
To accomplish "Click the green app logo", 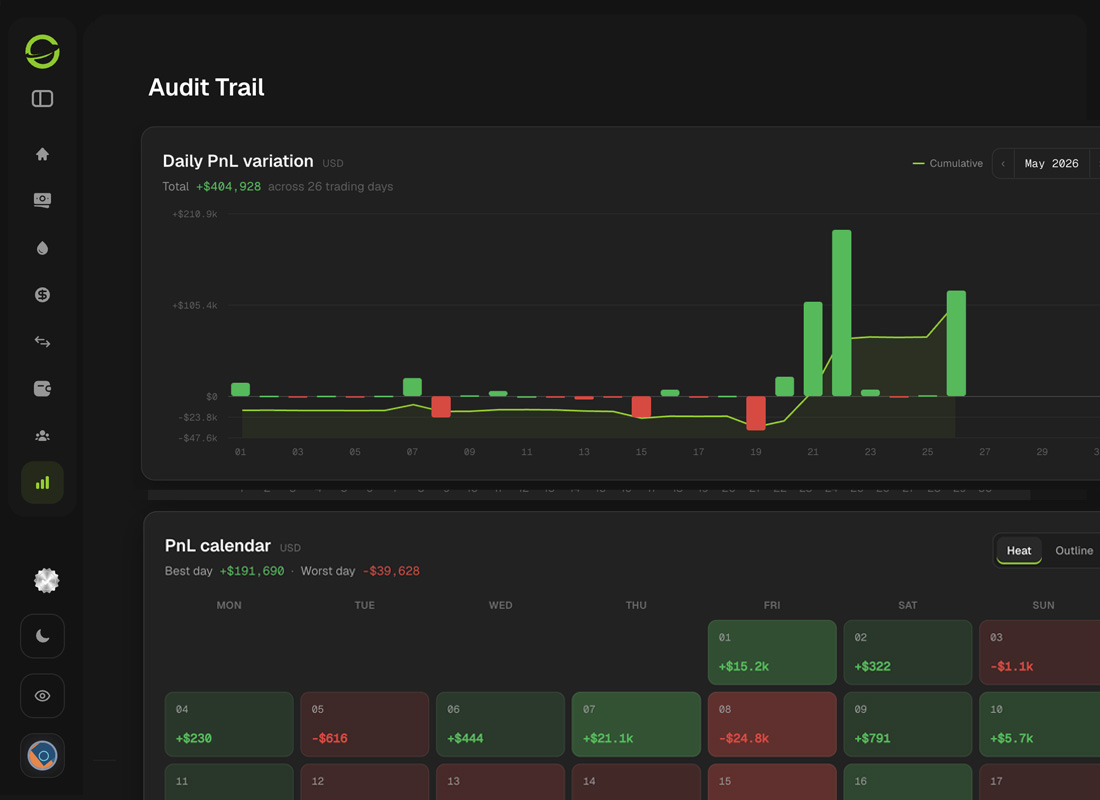I will 42,51.
